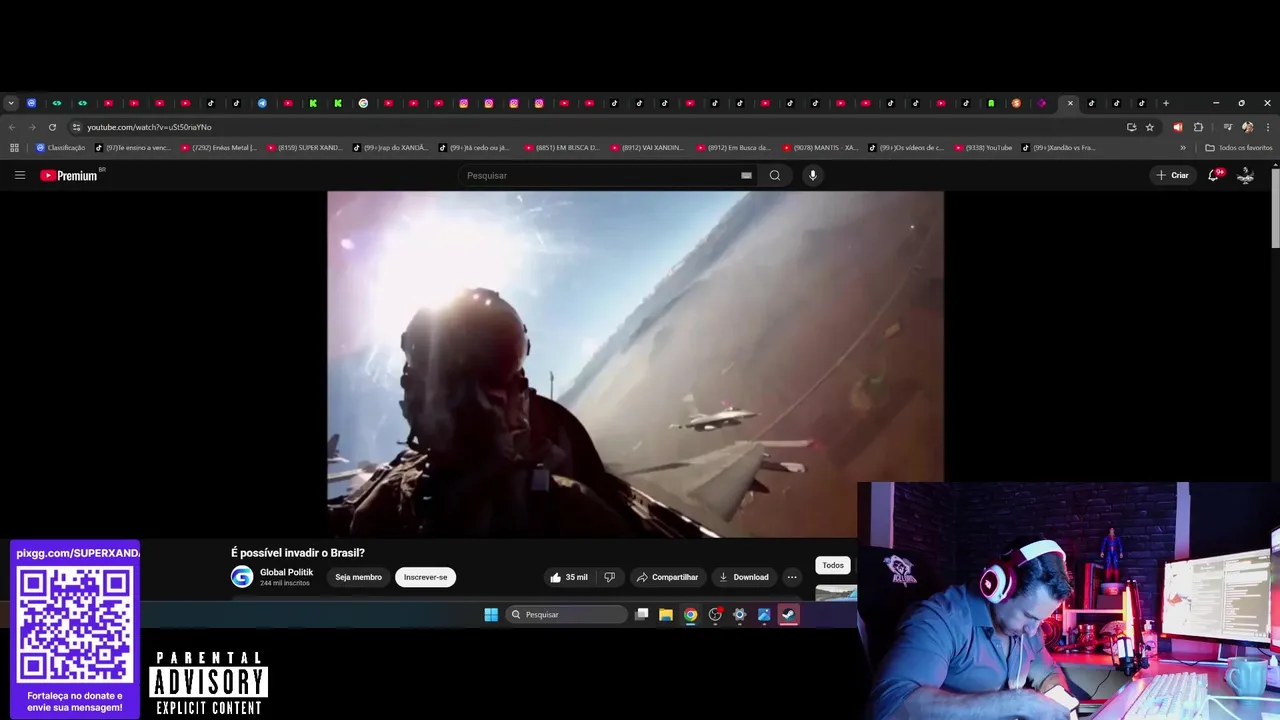This screenshot has height=720, width=1280.
Task: Download the video
Action: pos(743,577)
